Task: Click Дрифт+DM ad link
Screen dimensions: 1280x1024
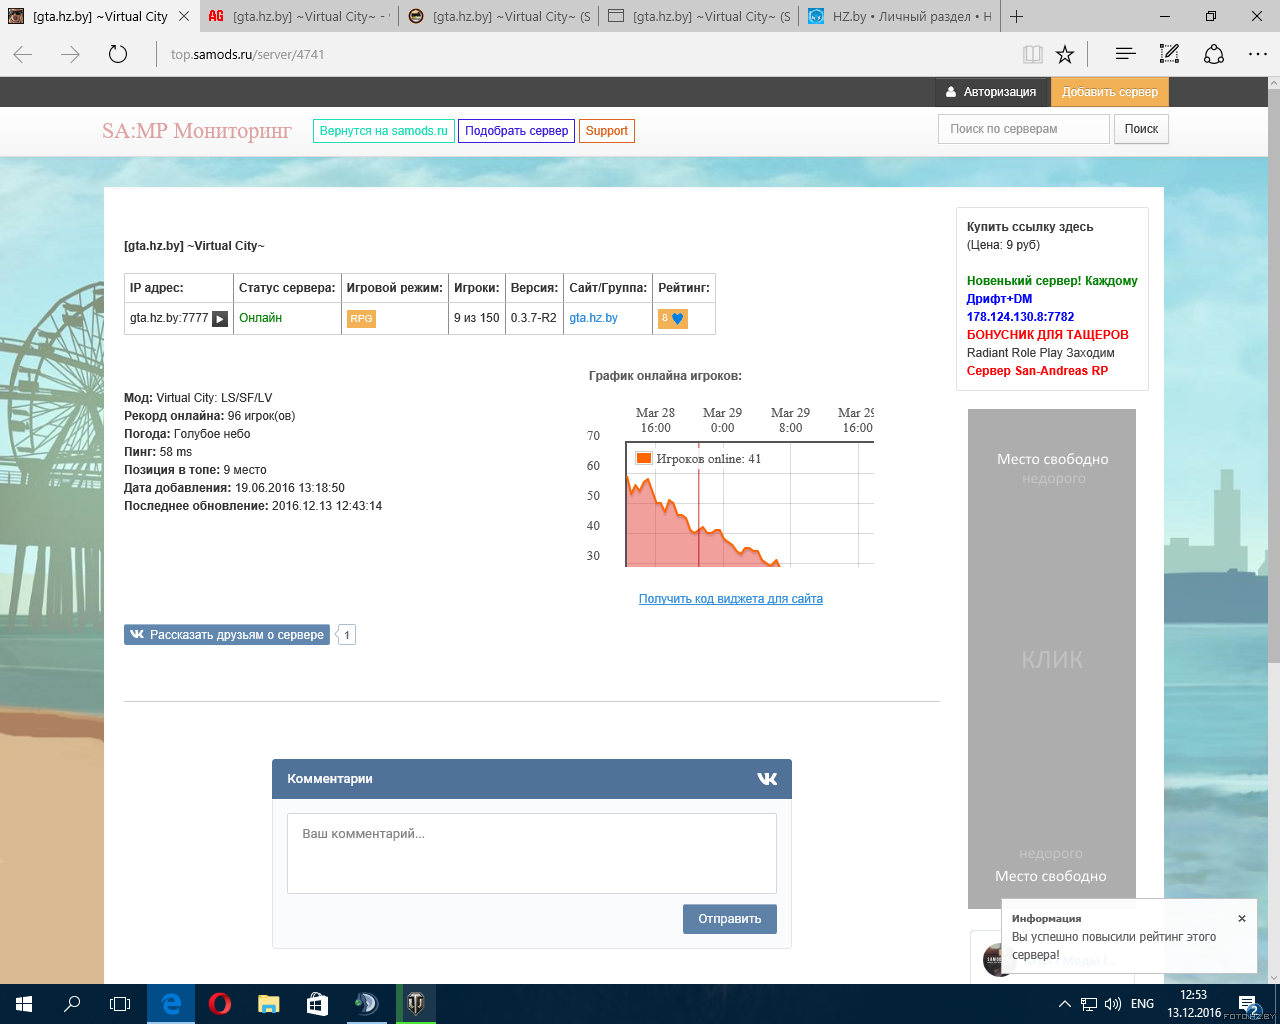Action: [x=999, y=299]
